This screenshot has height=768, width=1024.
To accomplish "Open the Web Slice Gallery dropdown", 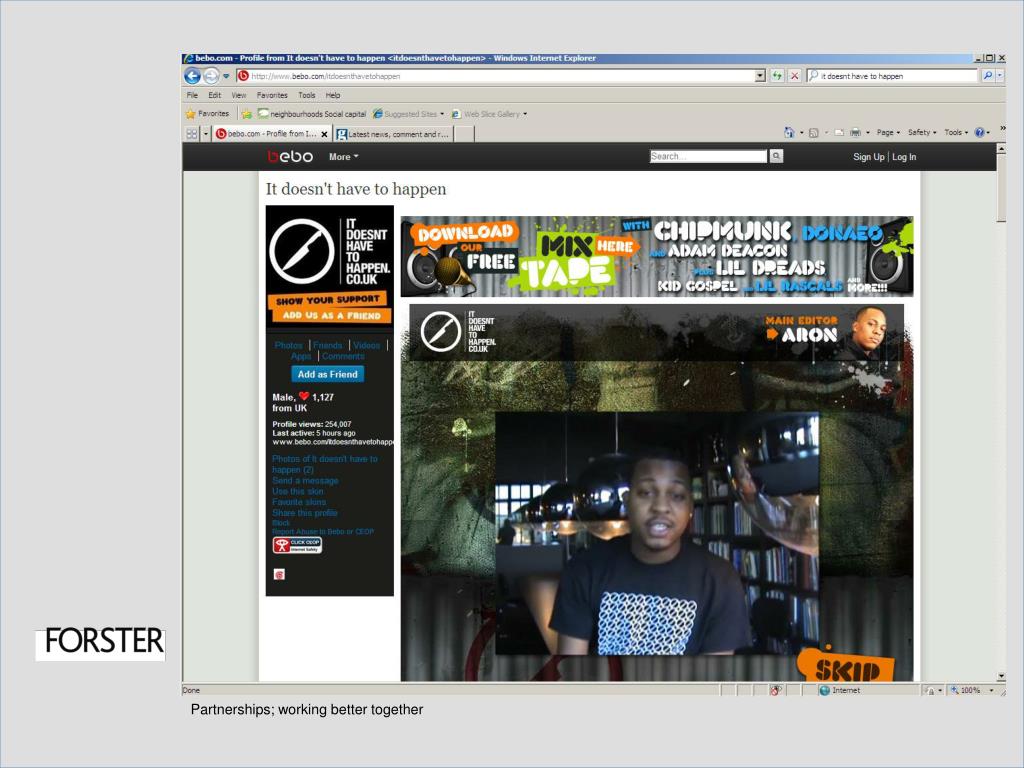I will 489,114.
